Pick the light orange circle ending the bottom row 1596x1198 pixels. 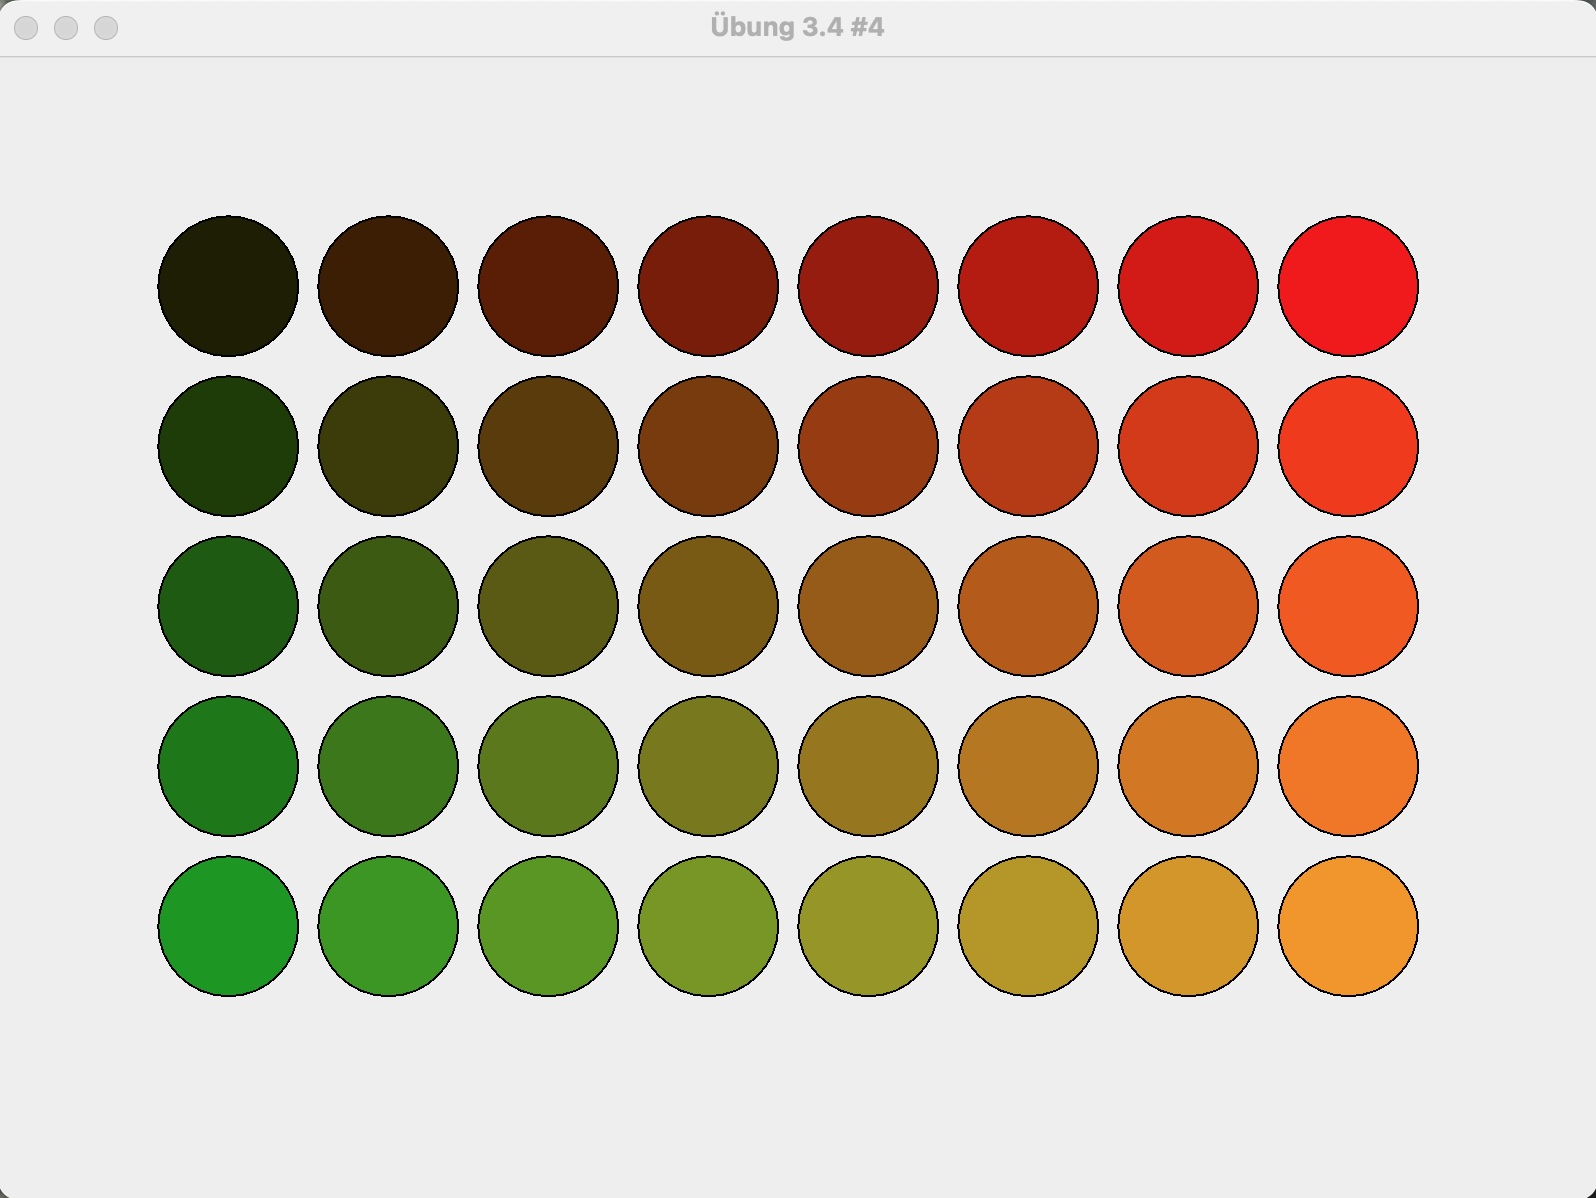coord(1347,926)
